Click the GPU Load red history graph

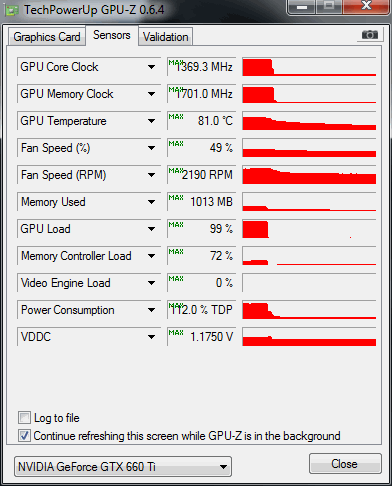click(309, 229)
